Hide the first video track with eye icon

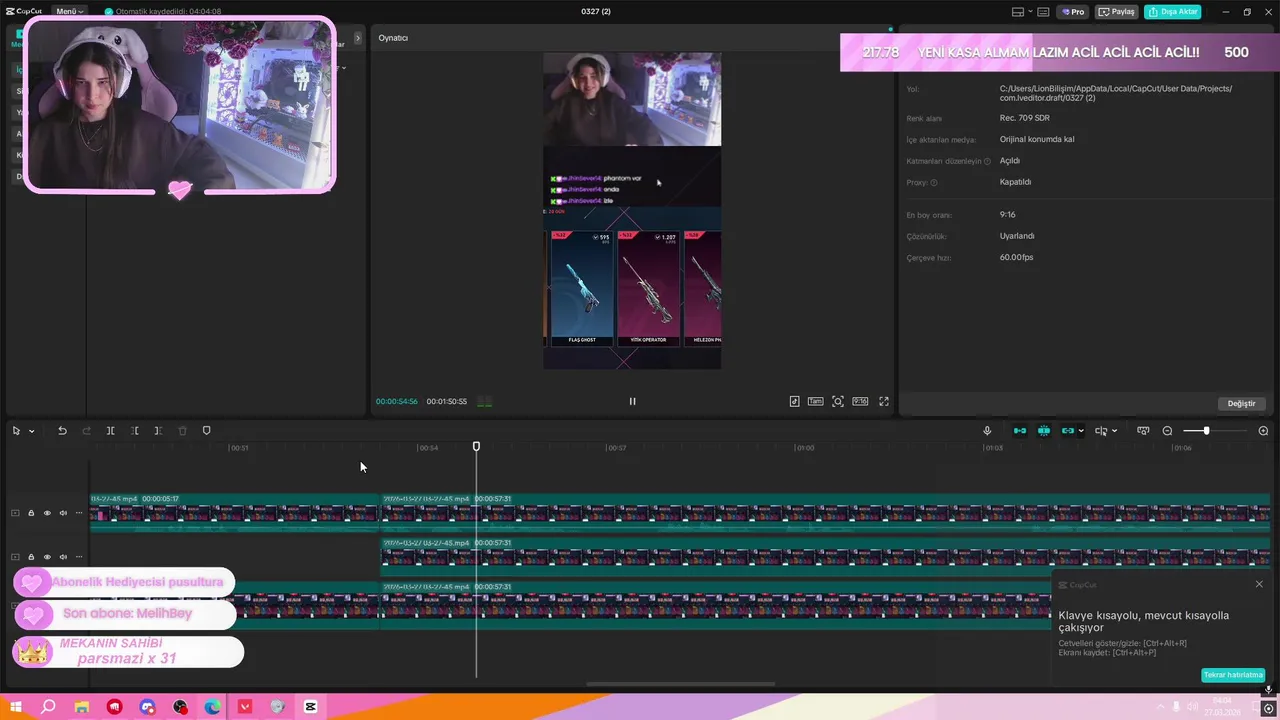pyautogui.click(x=47, y=513)
